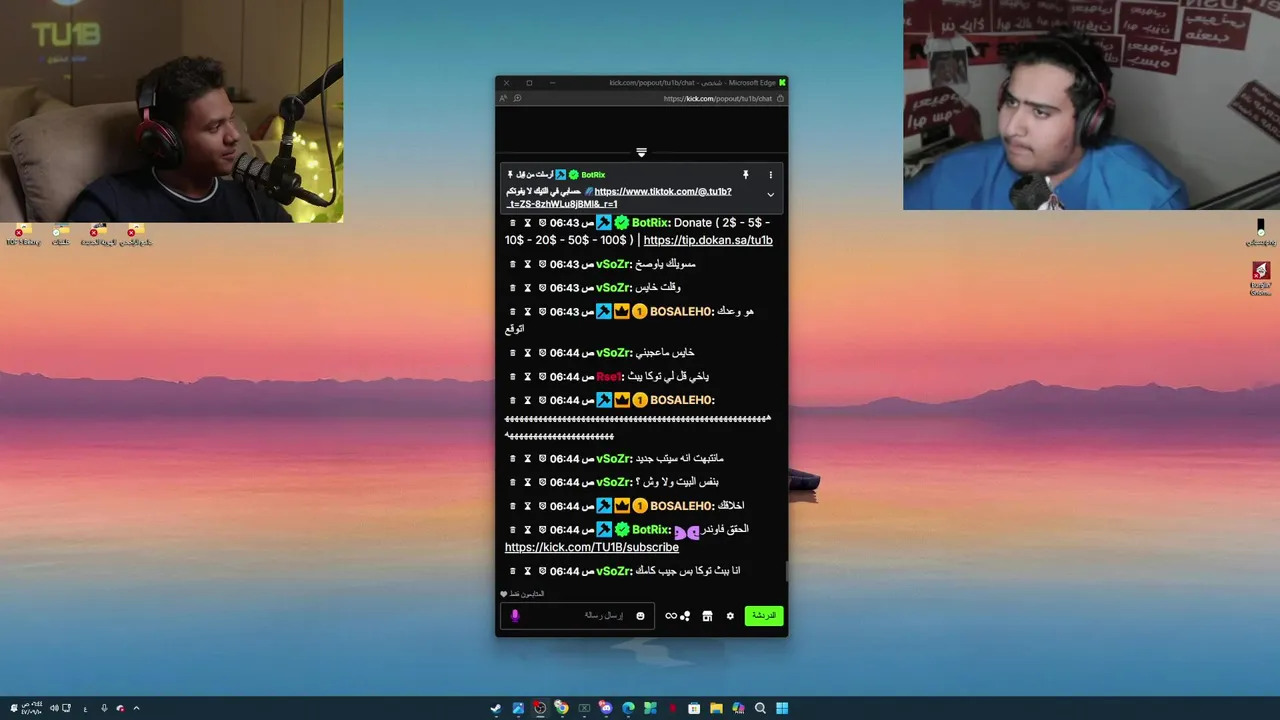The width and height of the screenshot is (1280, 720).
Task: Click BotRix username in the pinned message
Action: pyautogui.click(x=593, y=175)
